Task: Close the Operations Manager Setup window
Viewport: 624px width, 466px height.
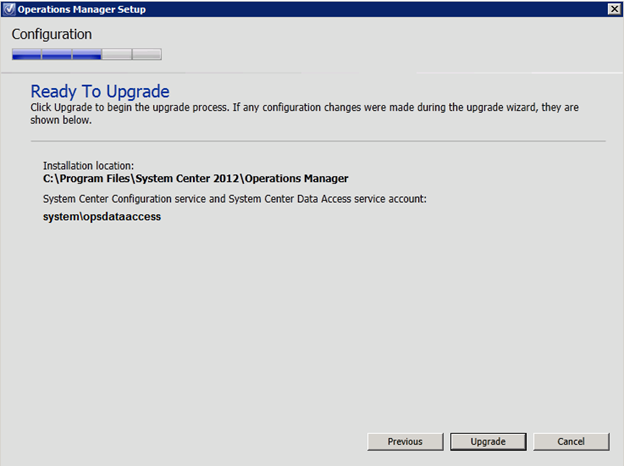Action: (614, 9)
